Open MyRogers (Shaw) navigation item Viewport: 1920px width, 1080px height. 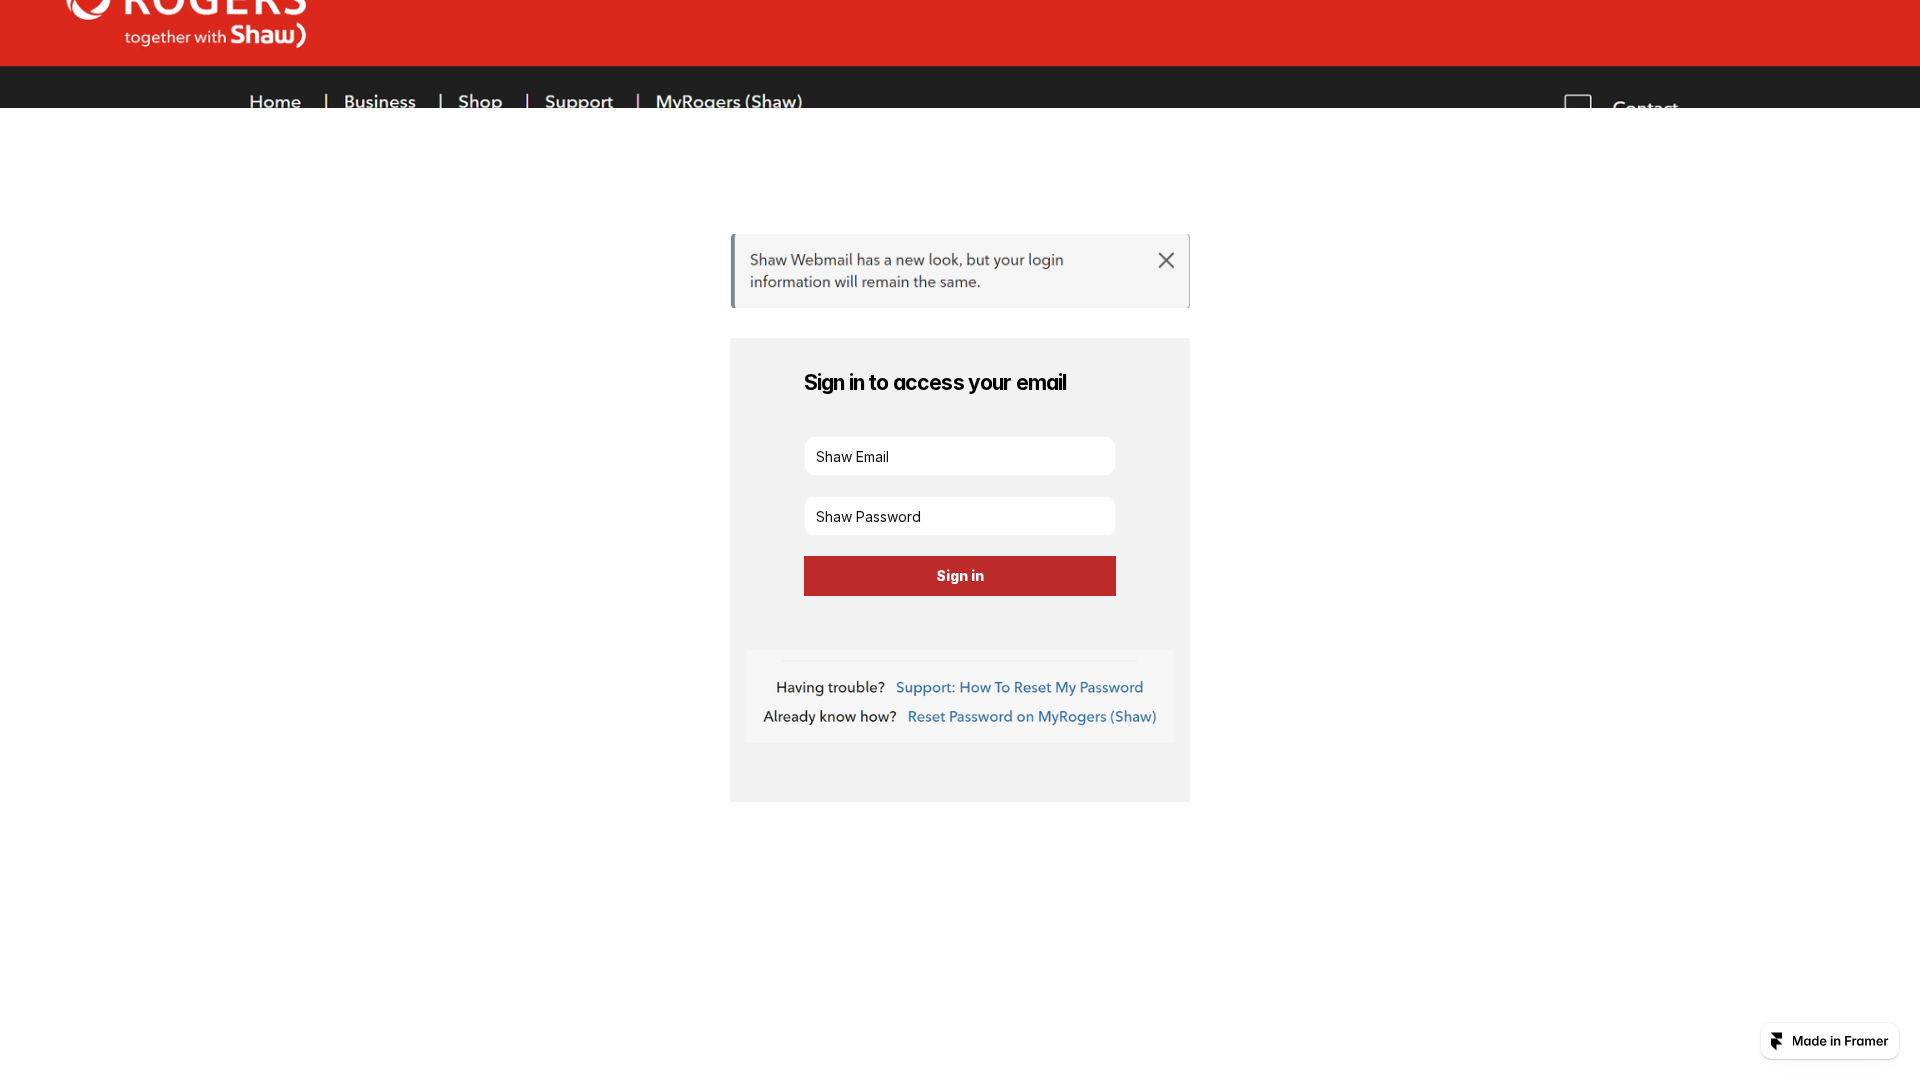pos(729,101)
